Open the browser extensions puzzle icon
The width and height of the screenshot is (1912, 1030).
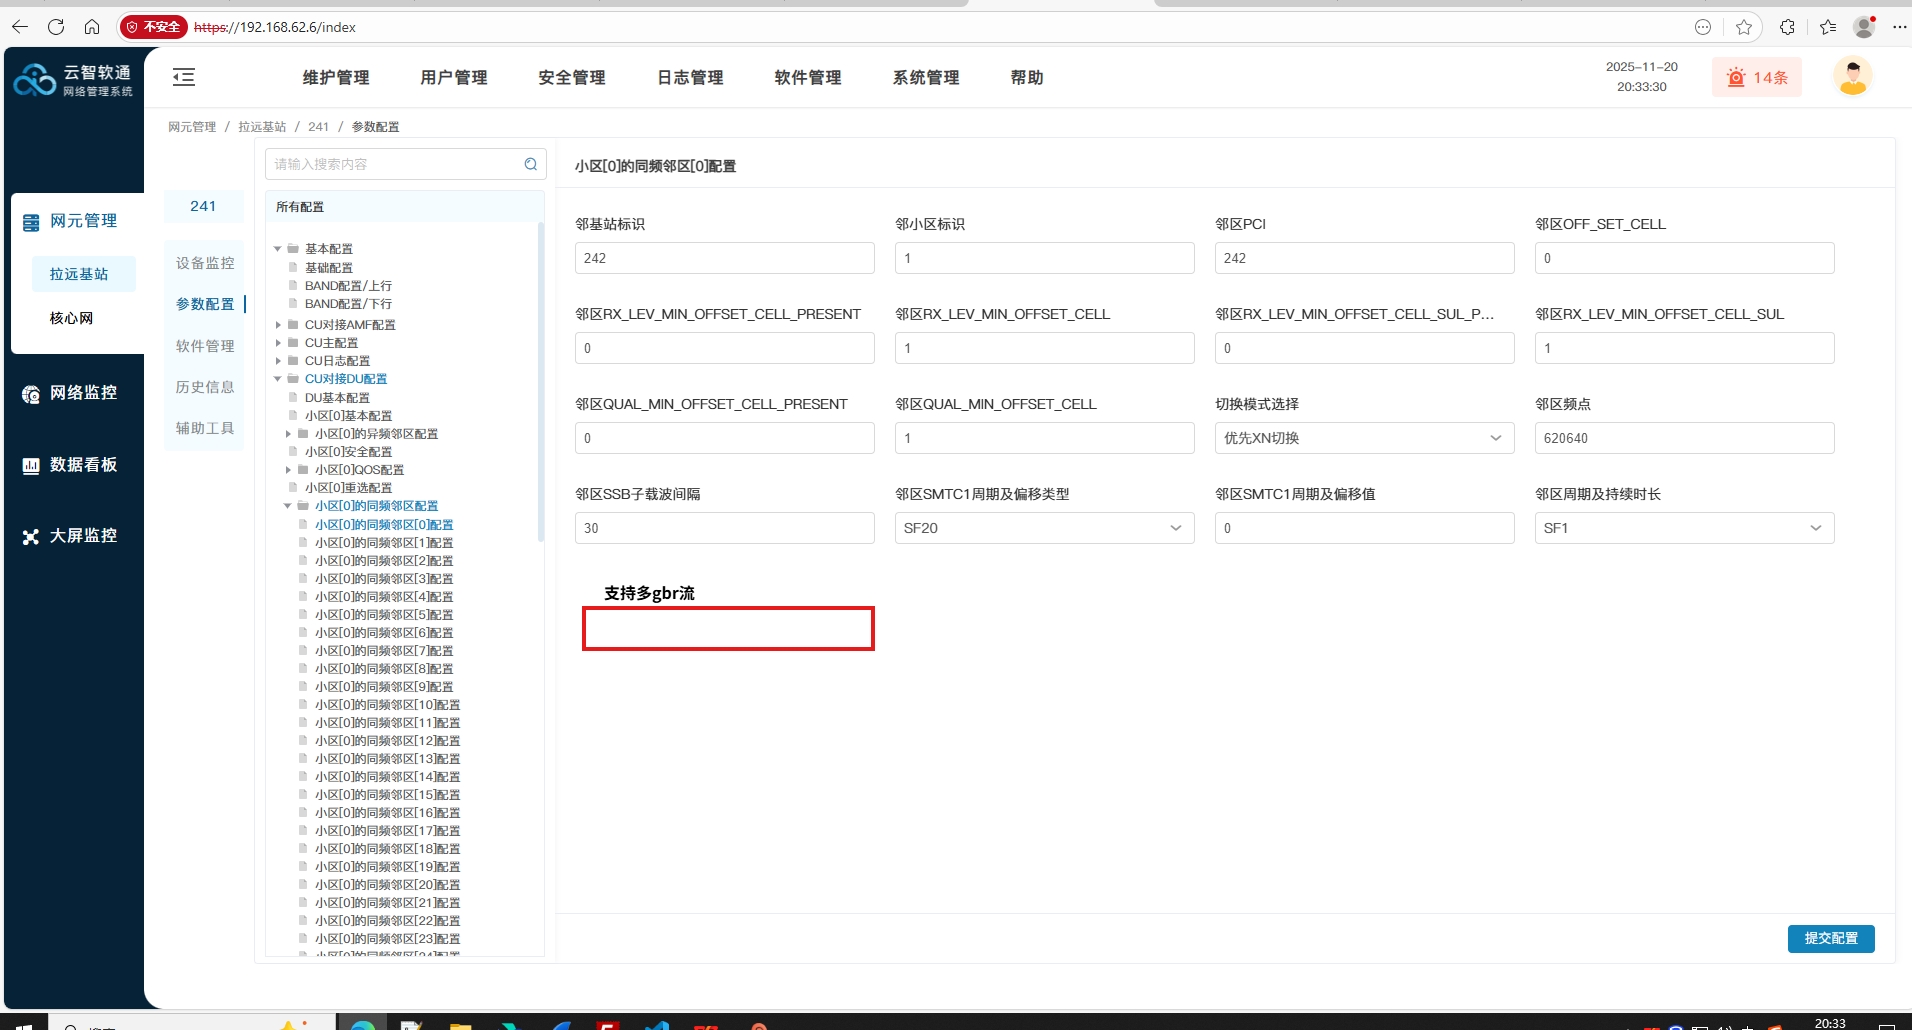coord(1787,27)
